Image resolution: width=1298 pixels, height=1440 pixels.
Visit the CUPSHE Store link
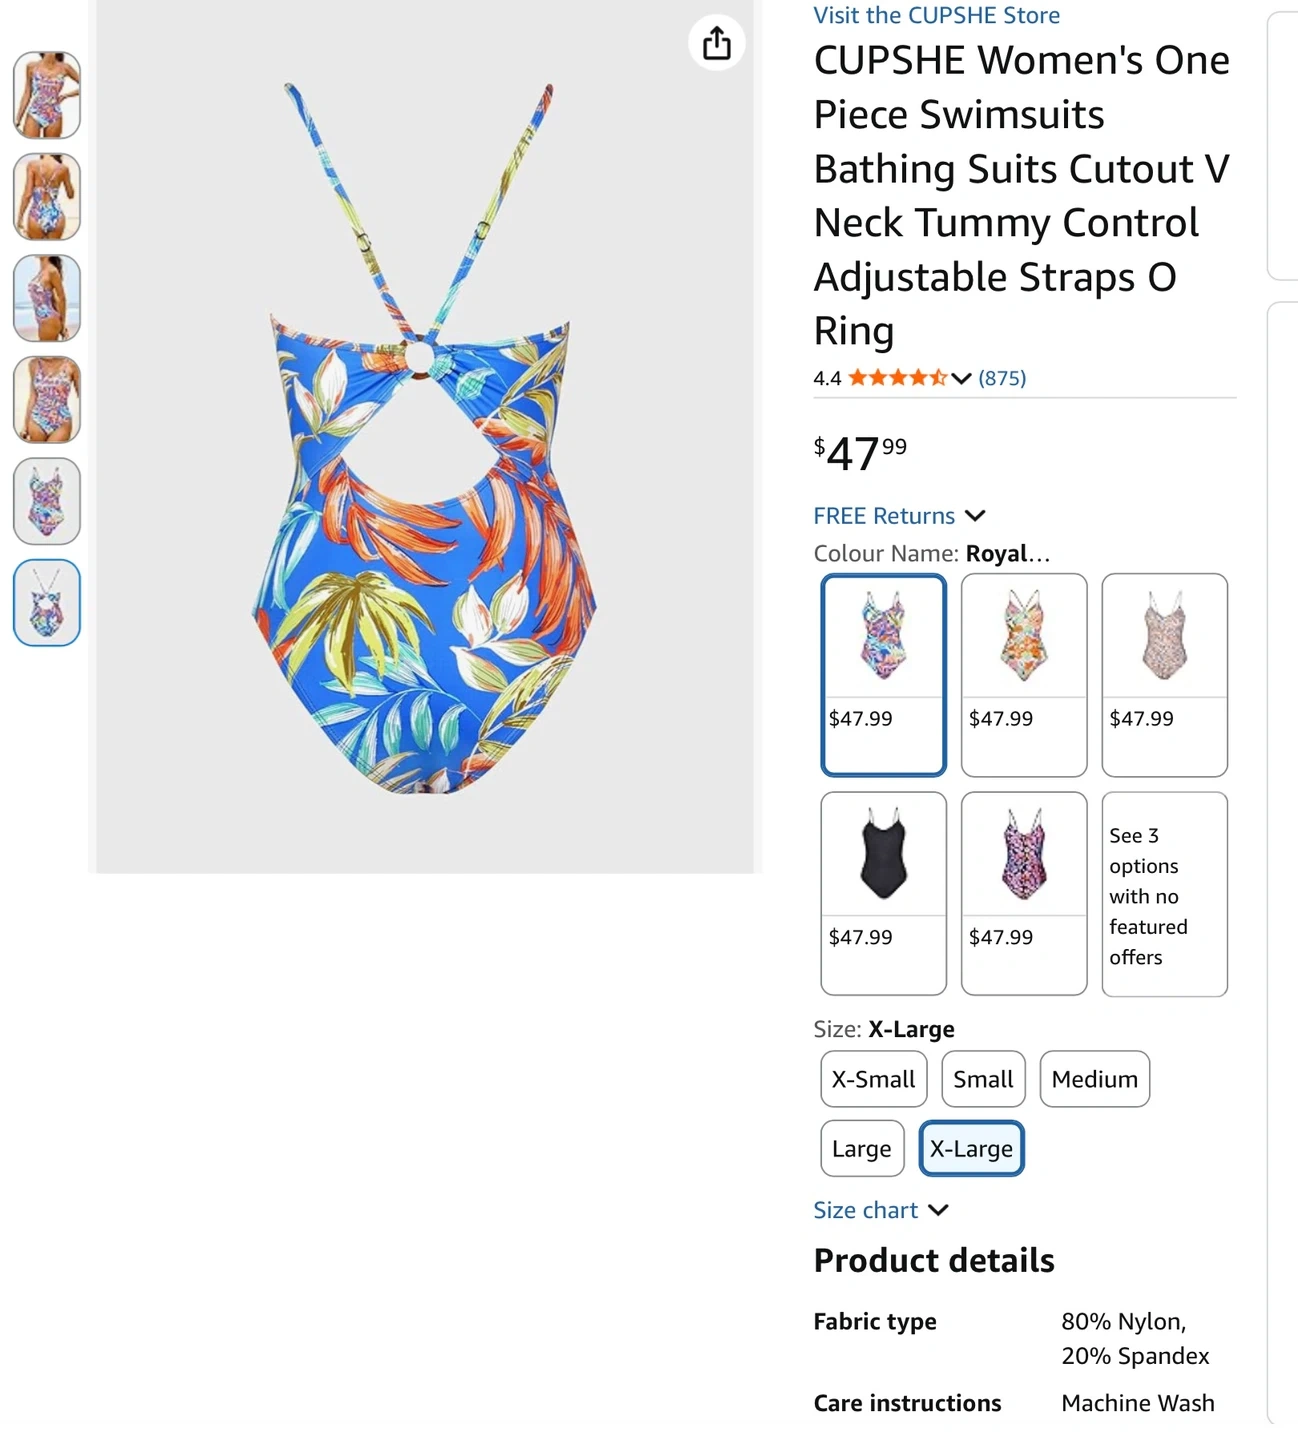click(x=936, y=15)
